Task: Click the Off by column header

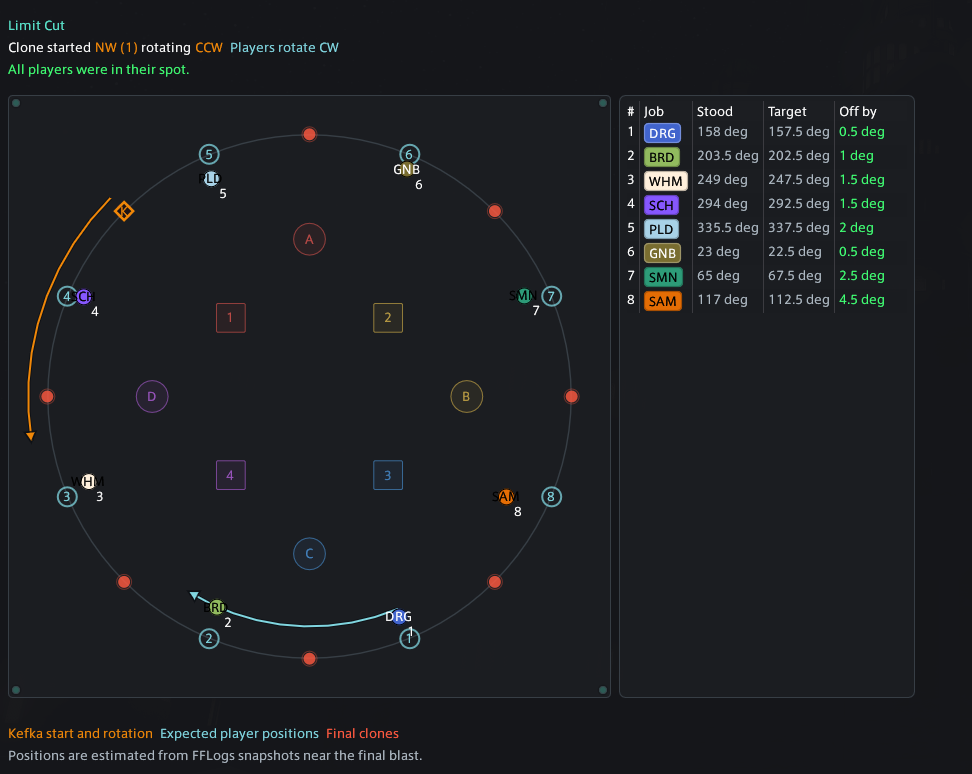Action: tap(858, 112)
